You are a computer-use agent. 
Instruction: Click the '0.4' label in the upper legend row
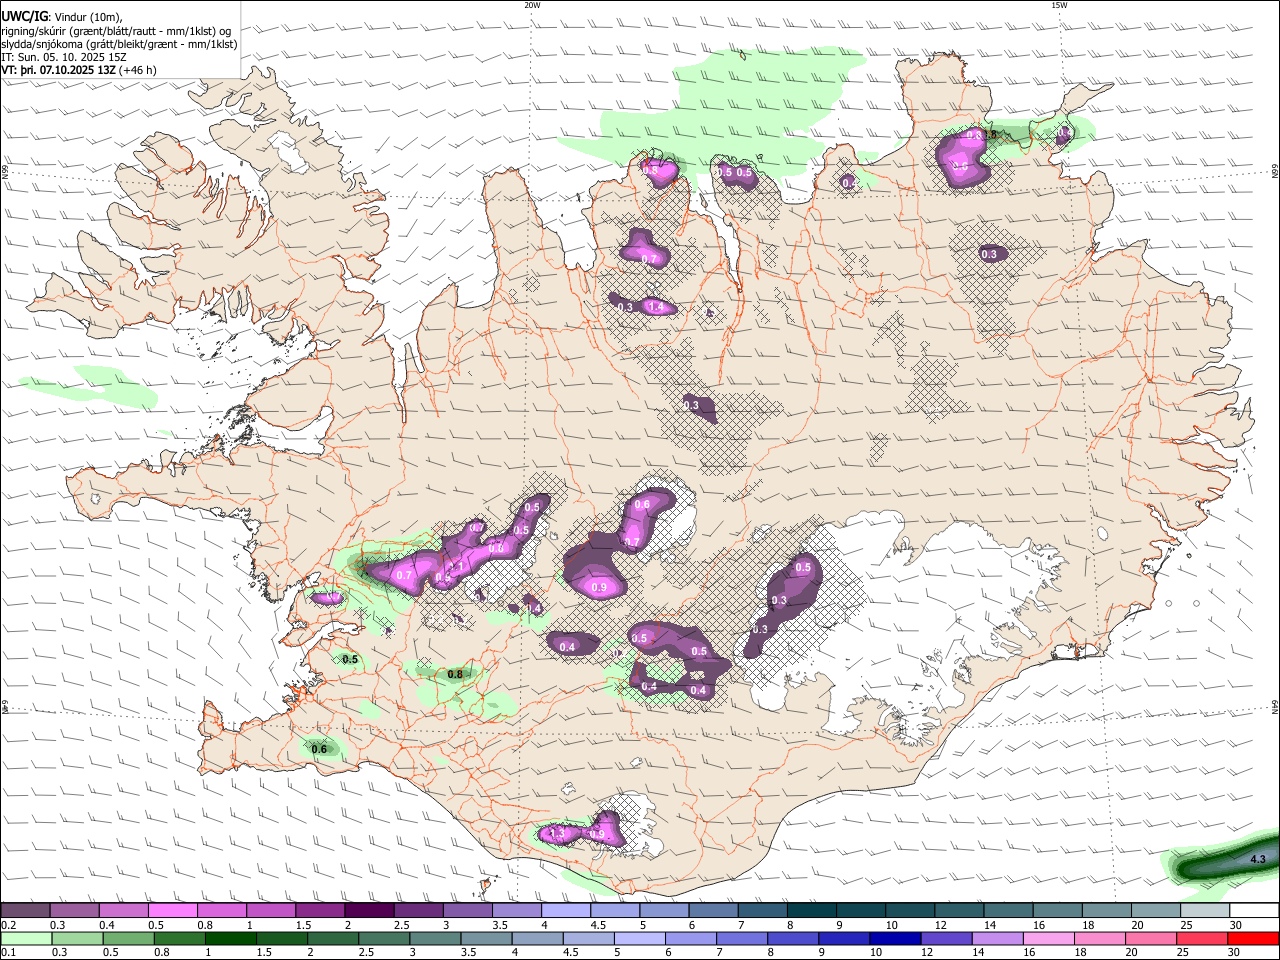(107, 925)
